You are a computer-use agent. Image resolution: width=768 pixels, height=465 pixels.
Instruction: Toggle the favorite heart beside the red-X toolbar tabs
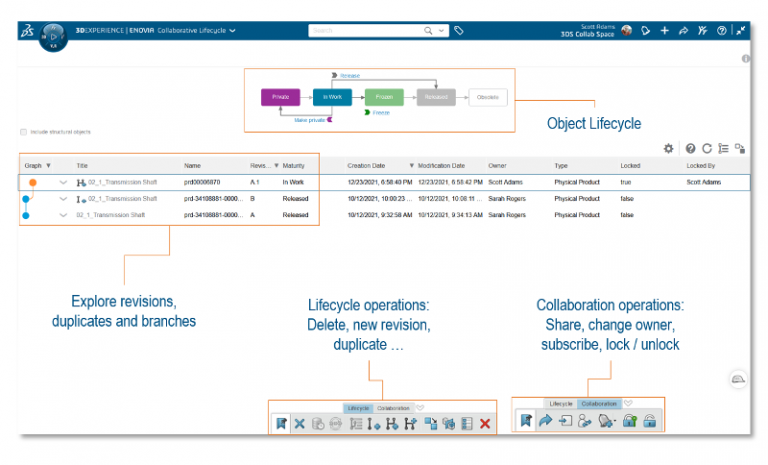[420, 408]
